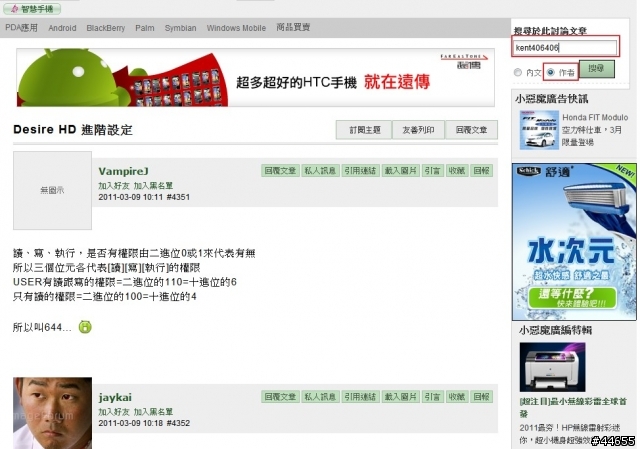Click the post timestamp 2011-03-09 10:18 #4352

(144, 423)
